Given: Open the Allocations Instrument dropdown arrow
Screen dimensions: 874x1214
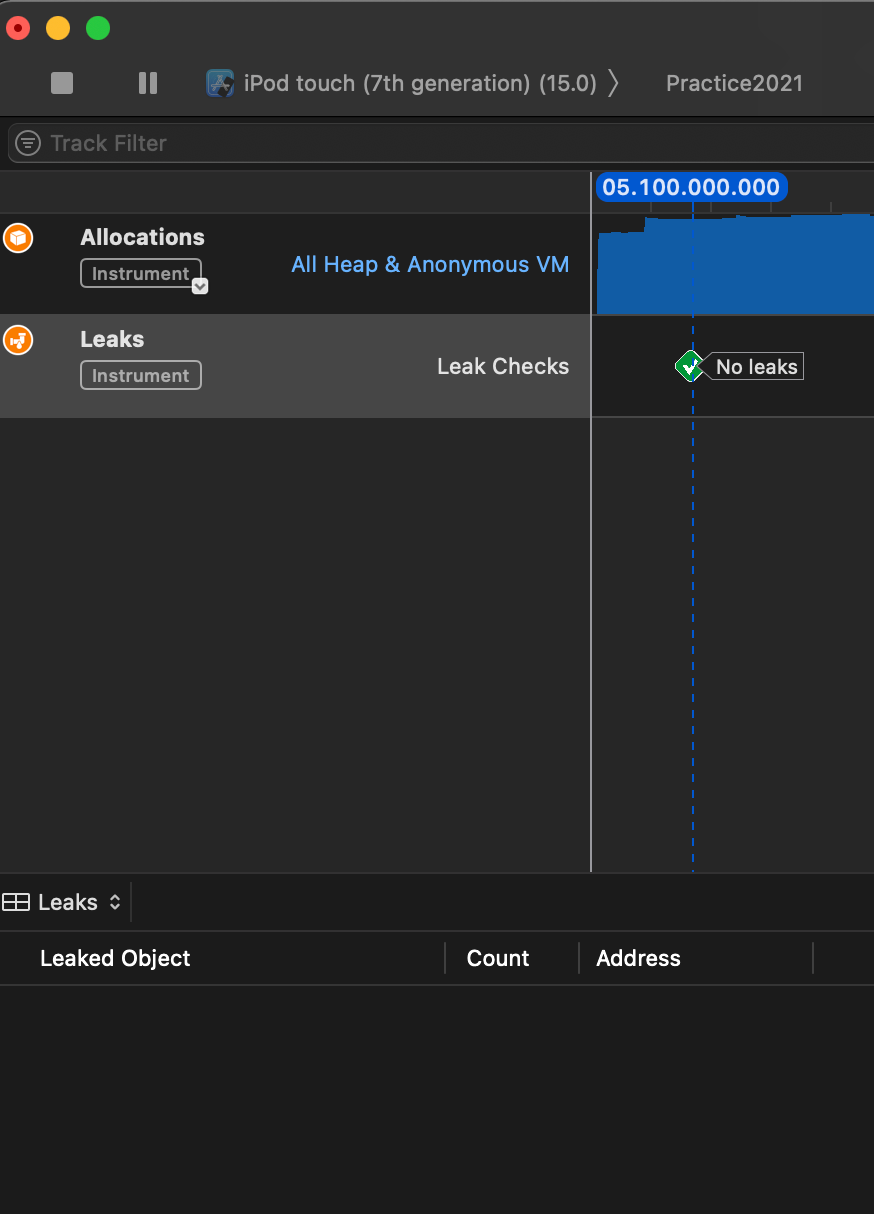Looking at the screenshot, I should [x=200, y=286].
